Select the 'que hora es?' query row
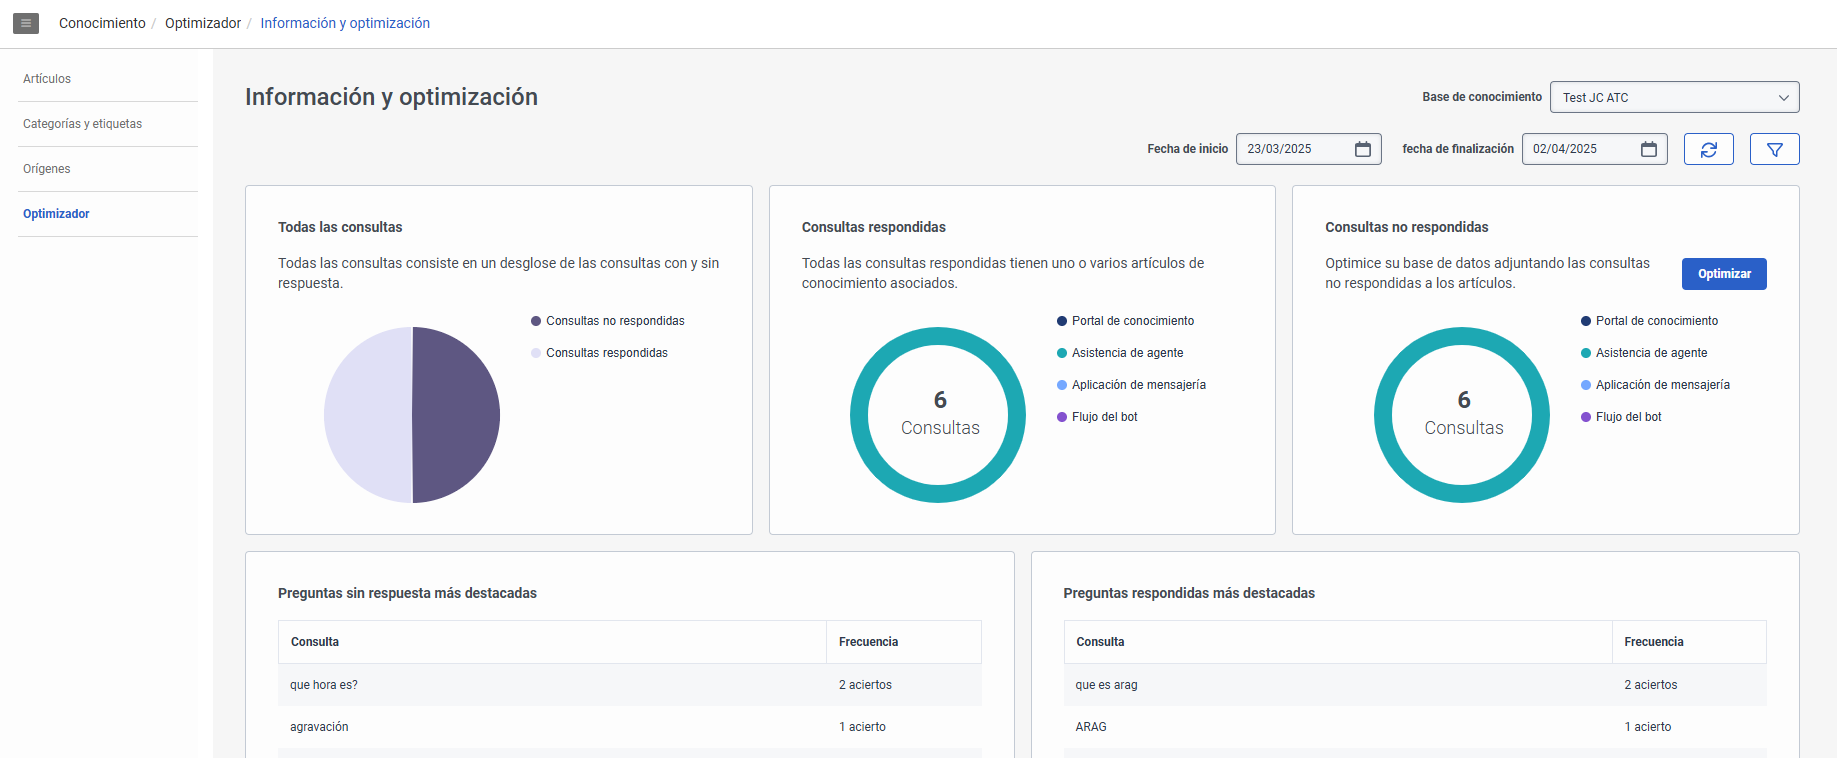1837x758 pixels. pyautogui.click(x=630, y=685)
